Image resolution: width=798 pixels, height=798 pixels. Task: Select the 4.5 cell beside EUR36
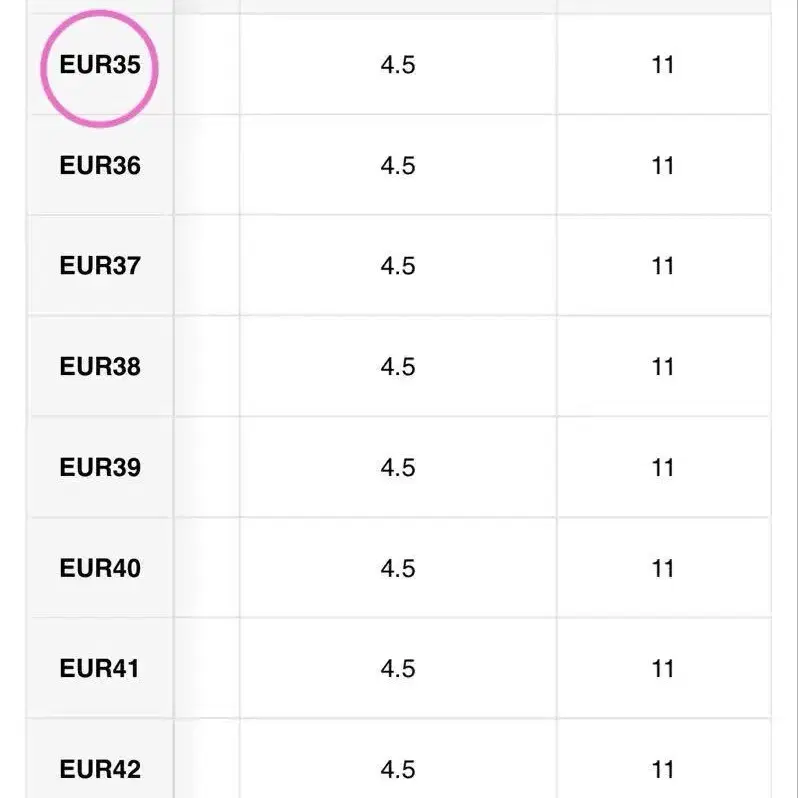click(398, 165)
